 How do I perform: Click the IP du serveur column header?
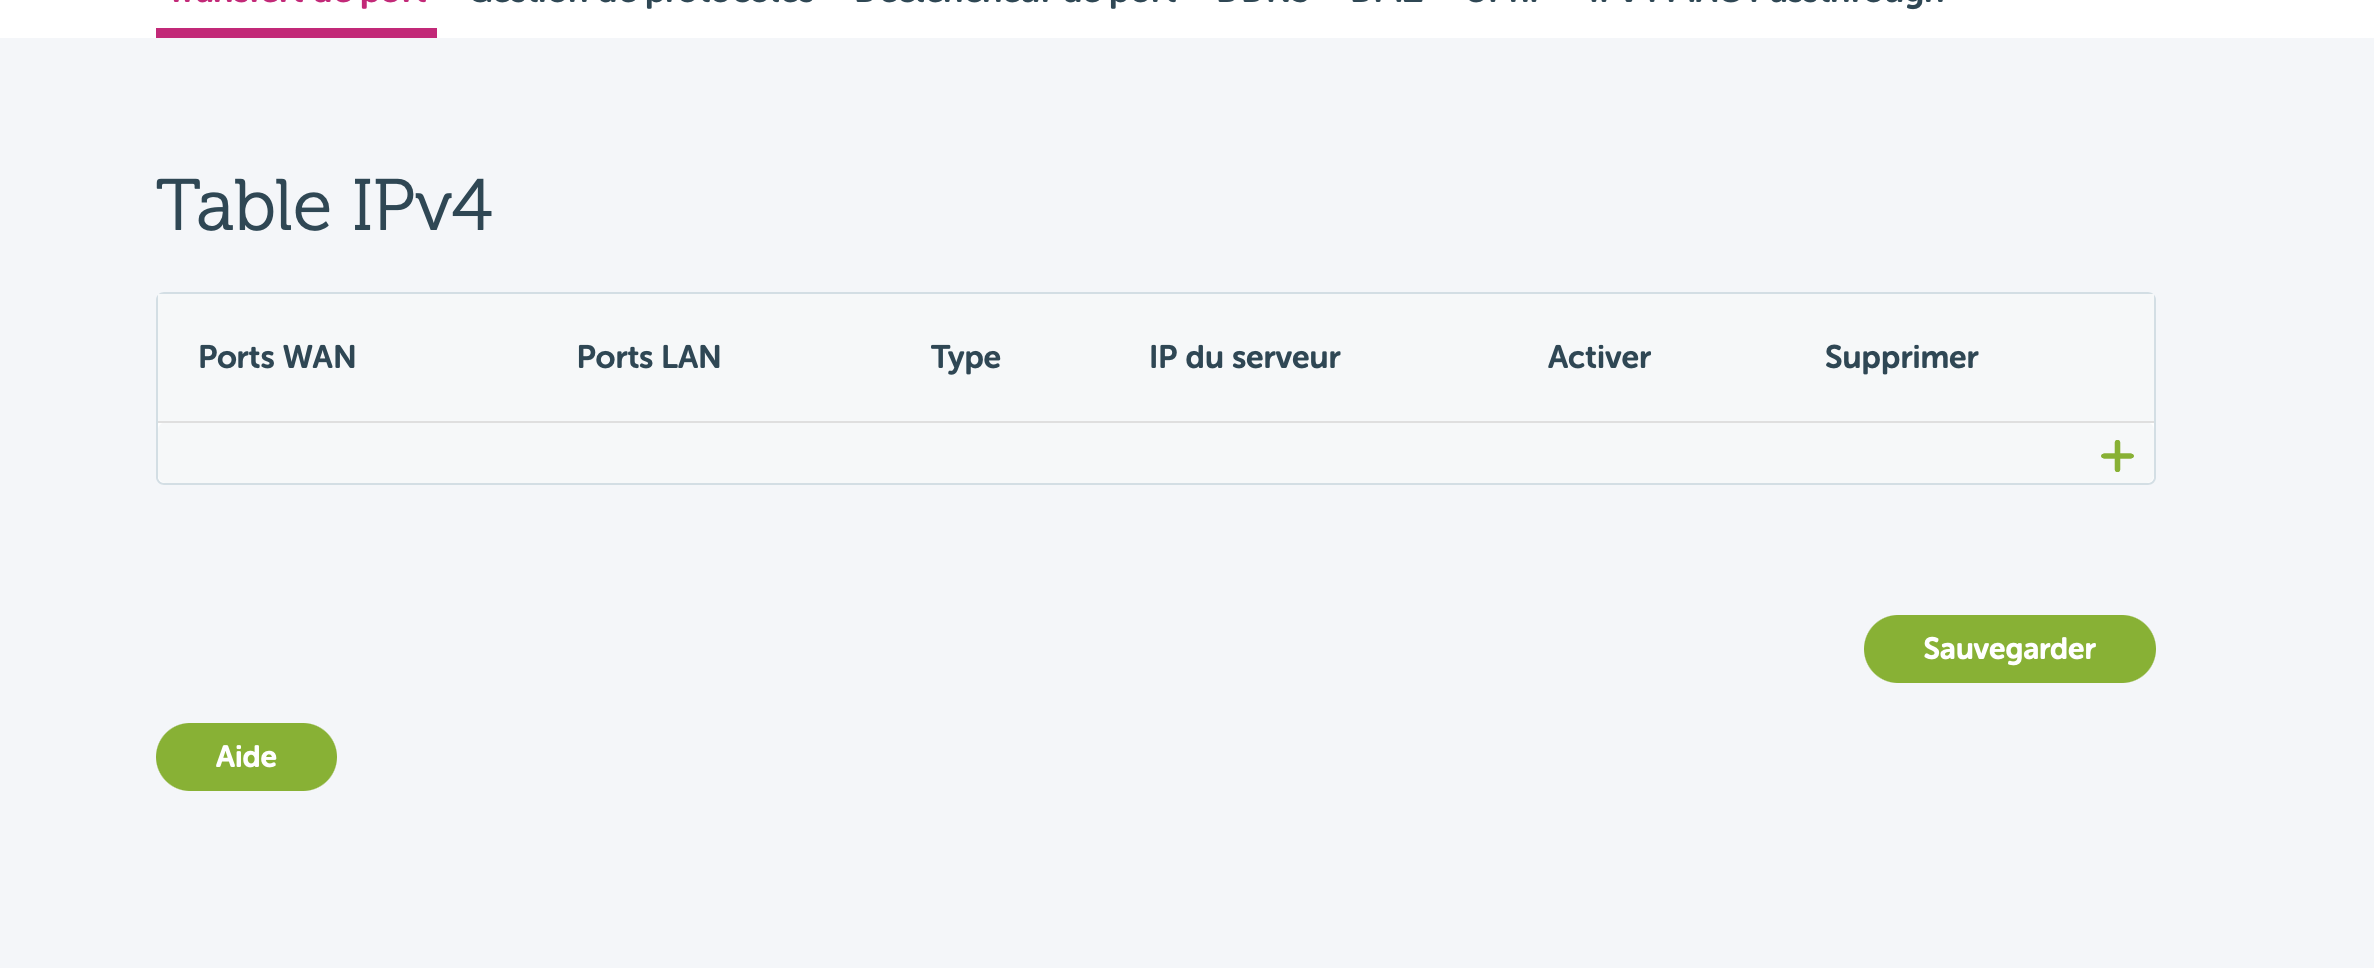pos(1244,357)
